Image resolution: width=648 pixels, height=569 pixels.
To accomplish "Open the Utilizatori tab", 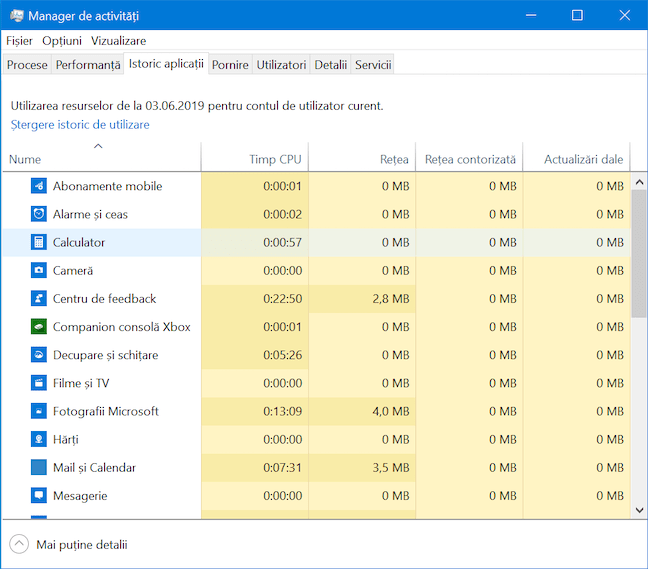I will [281, 65].
